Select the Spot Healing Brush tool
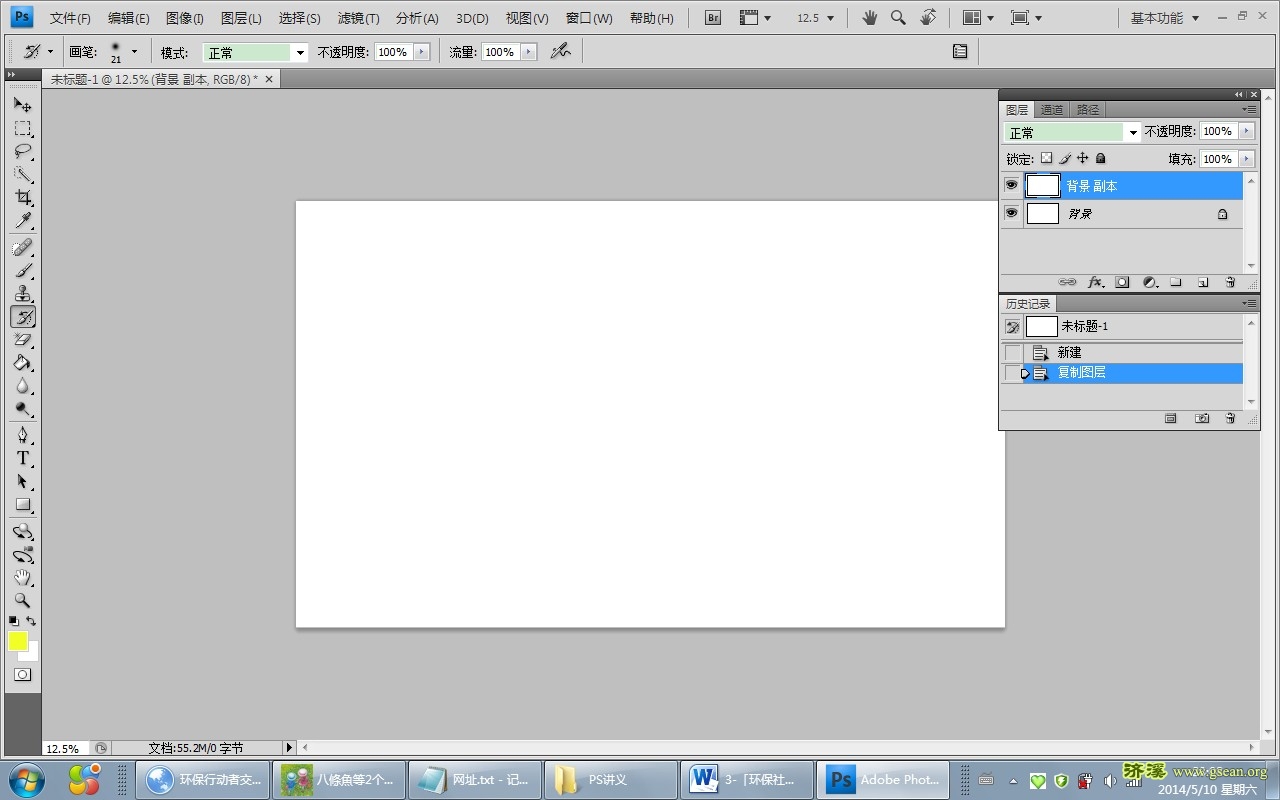Viewport: 1280px width, 800px height. [22, 247]
